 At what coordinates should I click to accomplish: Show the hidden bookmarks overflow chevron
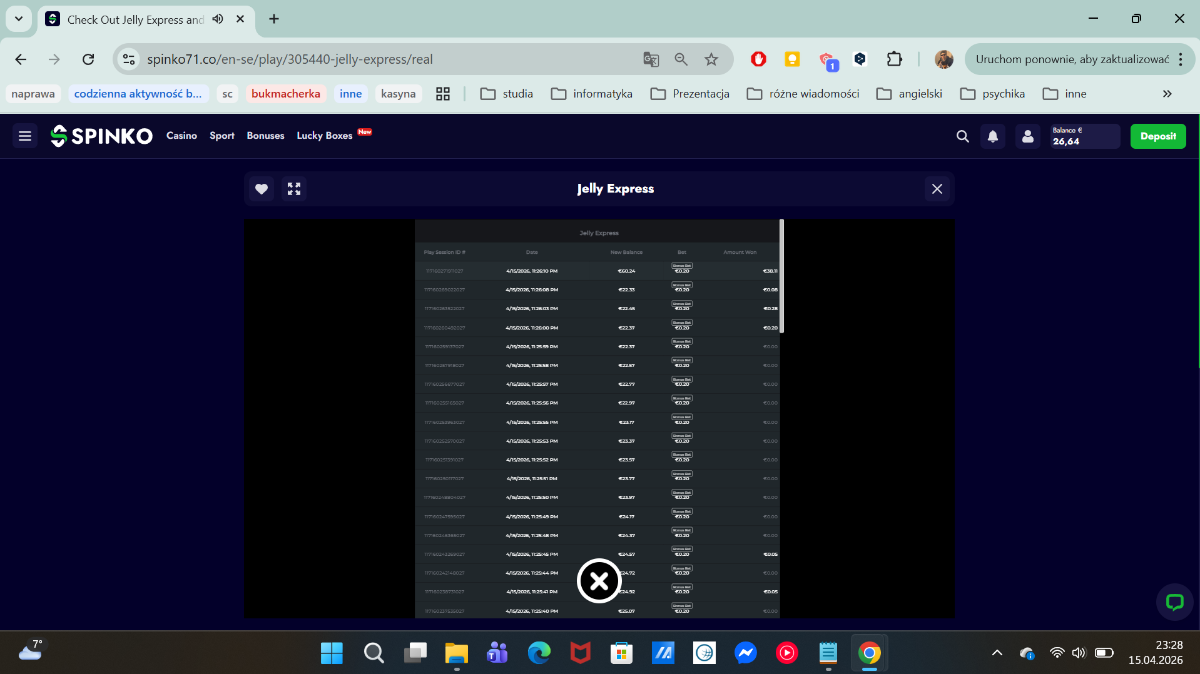(1167, 94)
